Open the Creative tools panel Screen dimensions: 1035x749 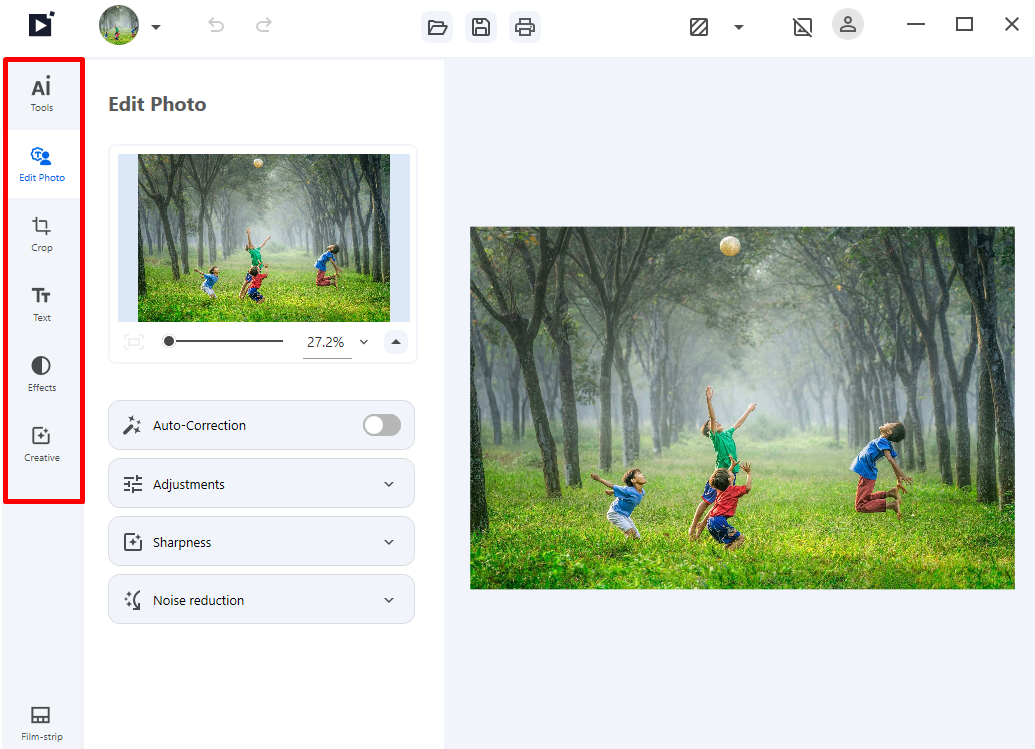pyautogui.click(x=42, y=444)
